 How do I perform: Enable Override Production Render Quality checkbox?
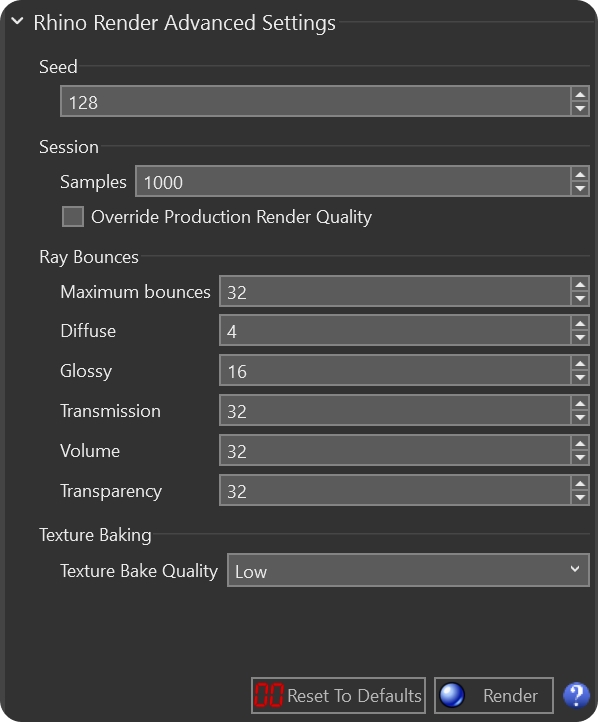[73, 216]
